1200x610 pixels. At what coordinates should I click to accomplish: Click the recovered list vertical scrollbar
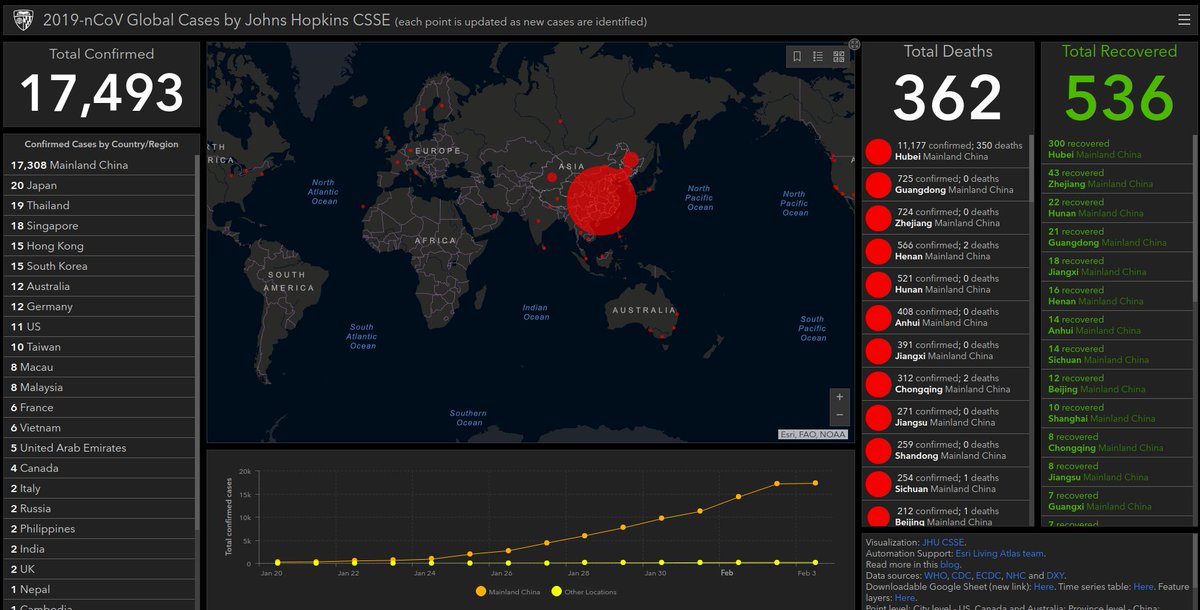[x=1194, y=220]
